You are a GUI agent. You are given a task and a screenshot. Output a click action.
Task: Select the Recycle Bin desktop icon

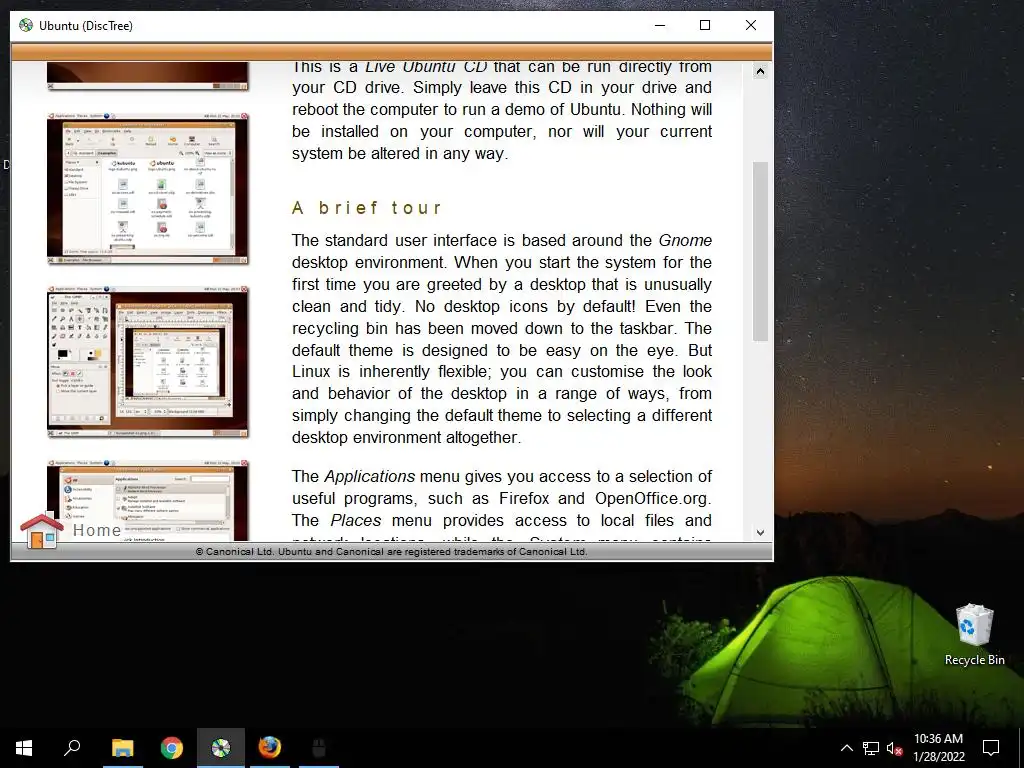click(974, 634)
